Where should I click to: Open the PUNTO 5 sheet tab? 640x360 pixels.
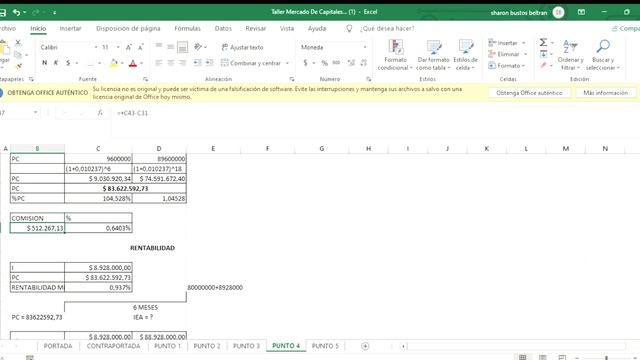point(325,346)
